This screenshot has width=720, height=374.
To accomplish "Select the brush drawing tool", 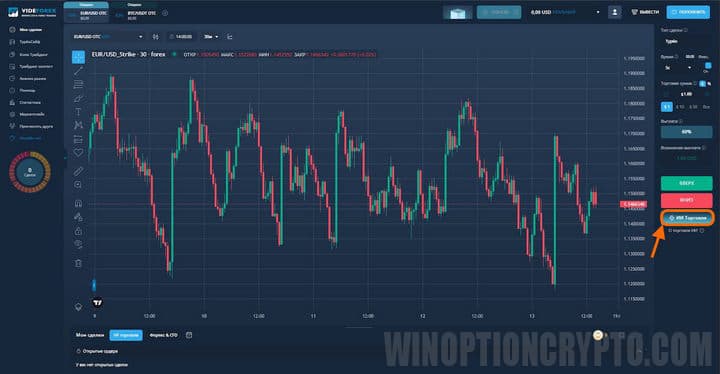I will [79, 98].
